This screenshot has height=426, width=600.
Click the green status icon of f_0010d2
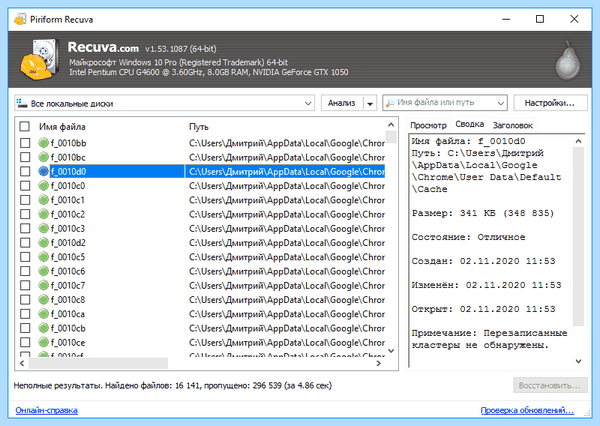tap(44, 243)
